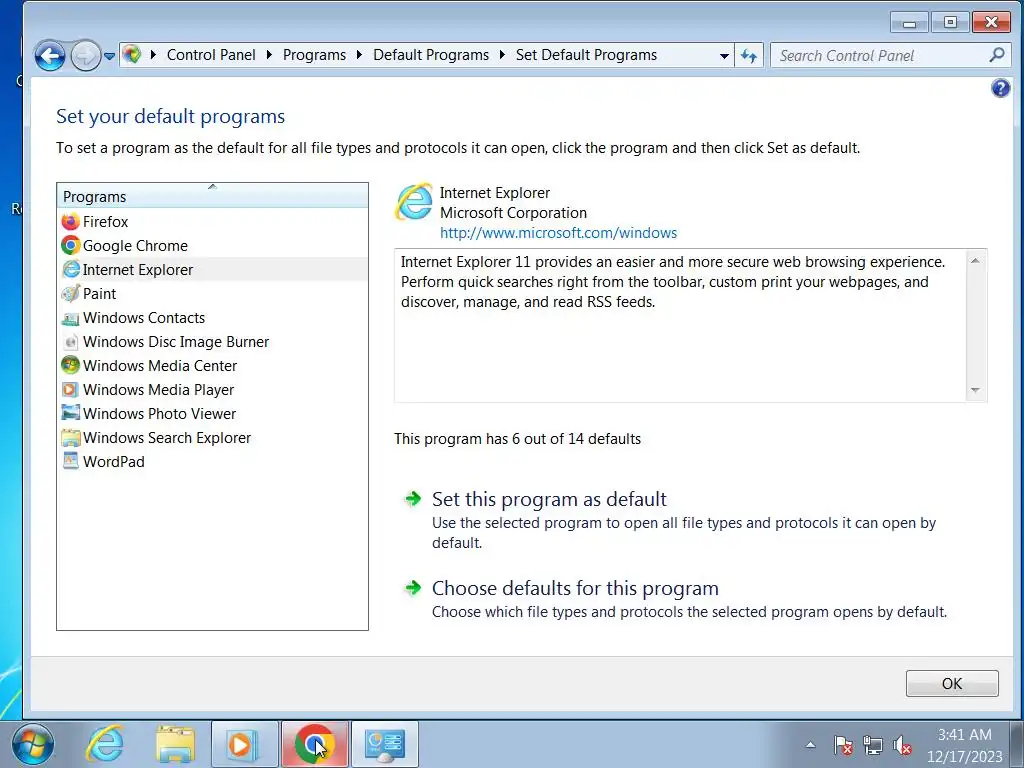Select the Windows Contacts row text

click(x=144, y=318)
